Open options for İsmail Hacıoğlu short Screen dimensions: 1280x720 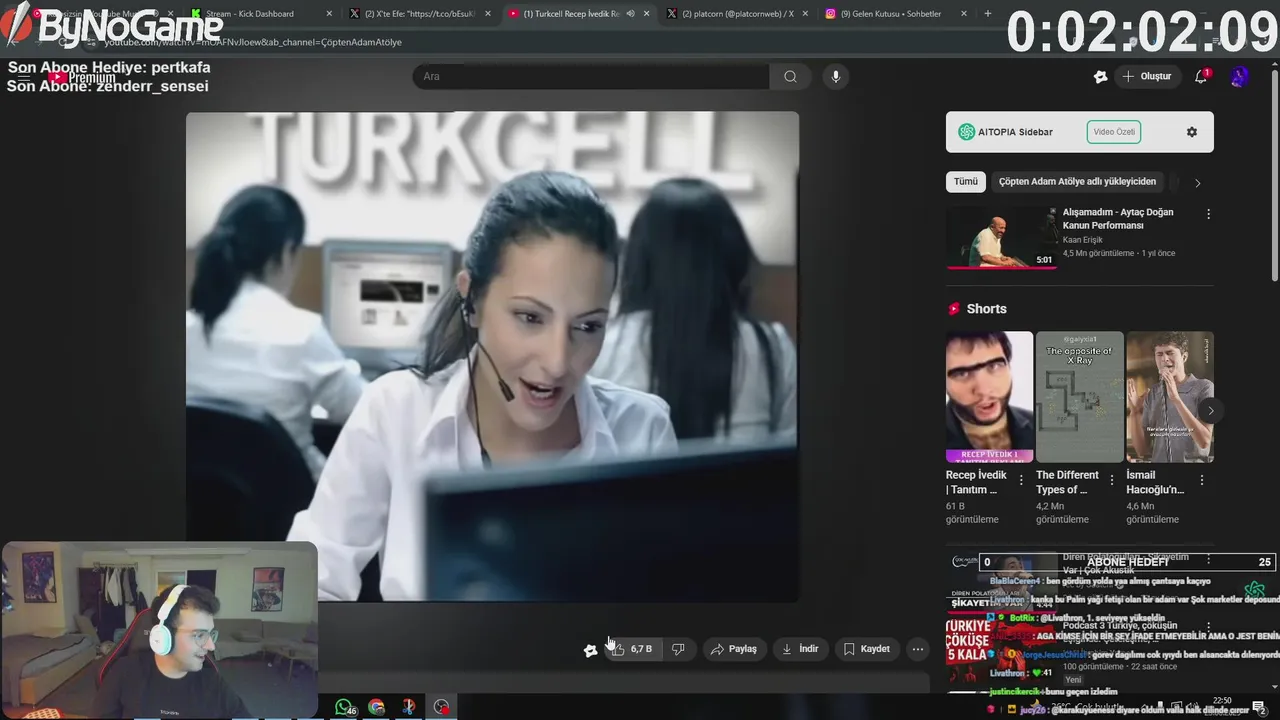(x=1201, y=480)
